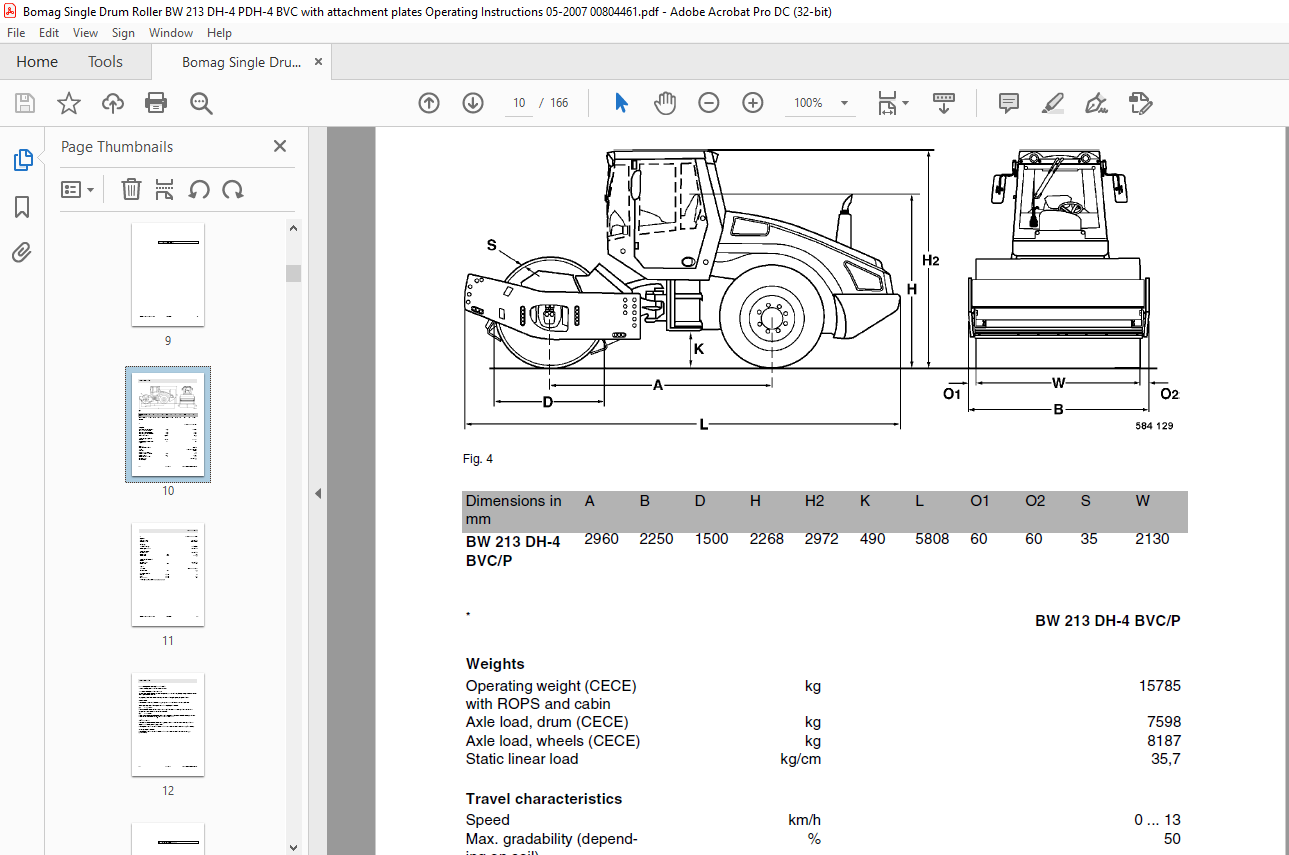Print the document using the printer icon
1289x855 pixels.
pos(156,103)
